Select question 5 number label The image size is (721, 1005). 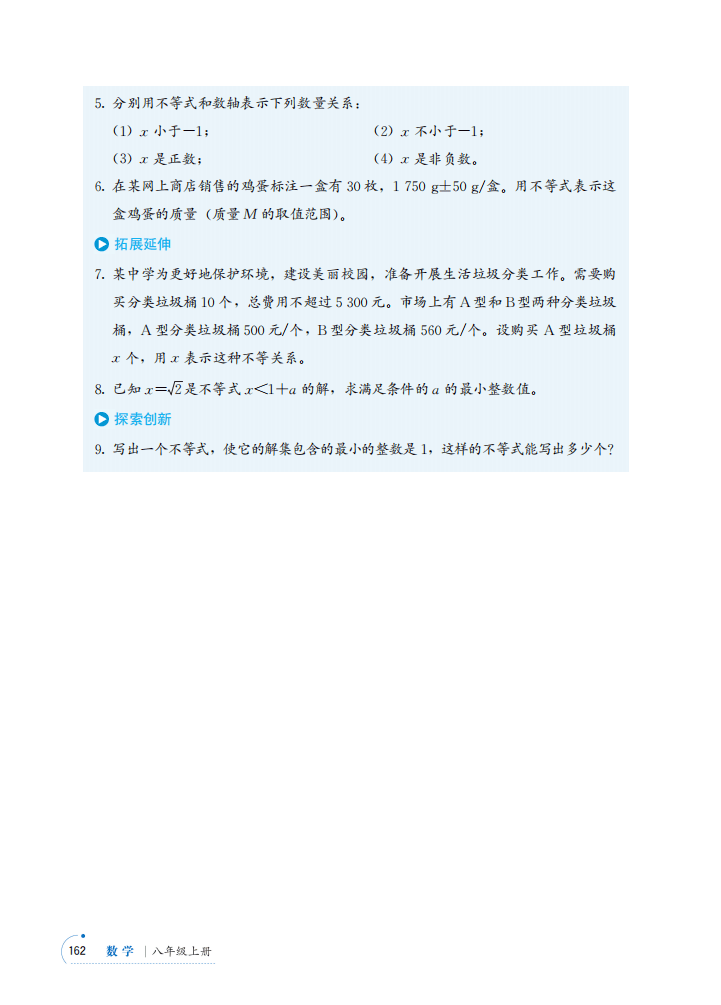99,104
